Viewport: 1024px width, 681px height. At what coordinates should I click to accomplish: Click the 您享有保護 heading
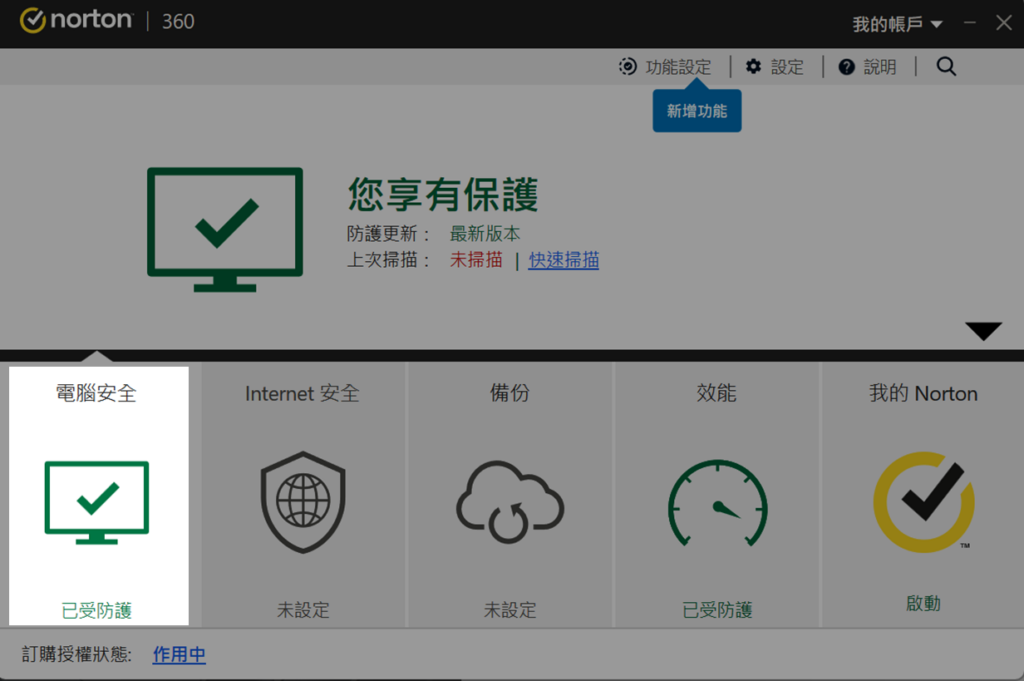(x=443, y=195)
